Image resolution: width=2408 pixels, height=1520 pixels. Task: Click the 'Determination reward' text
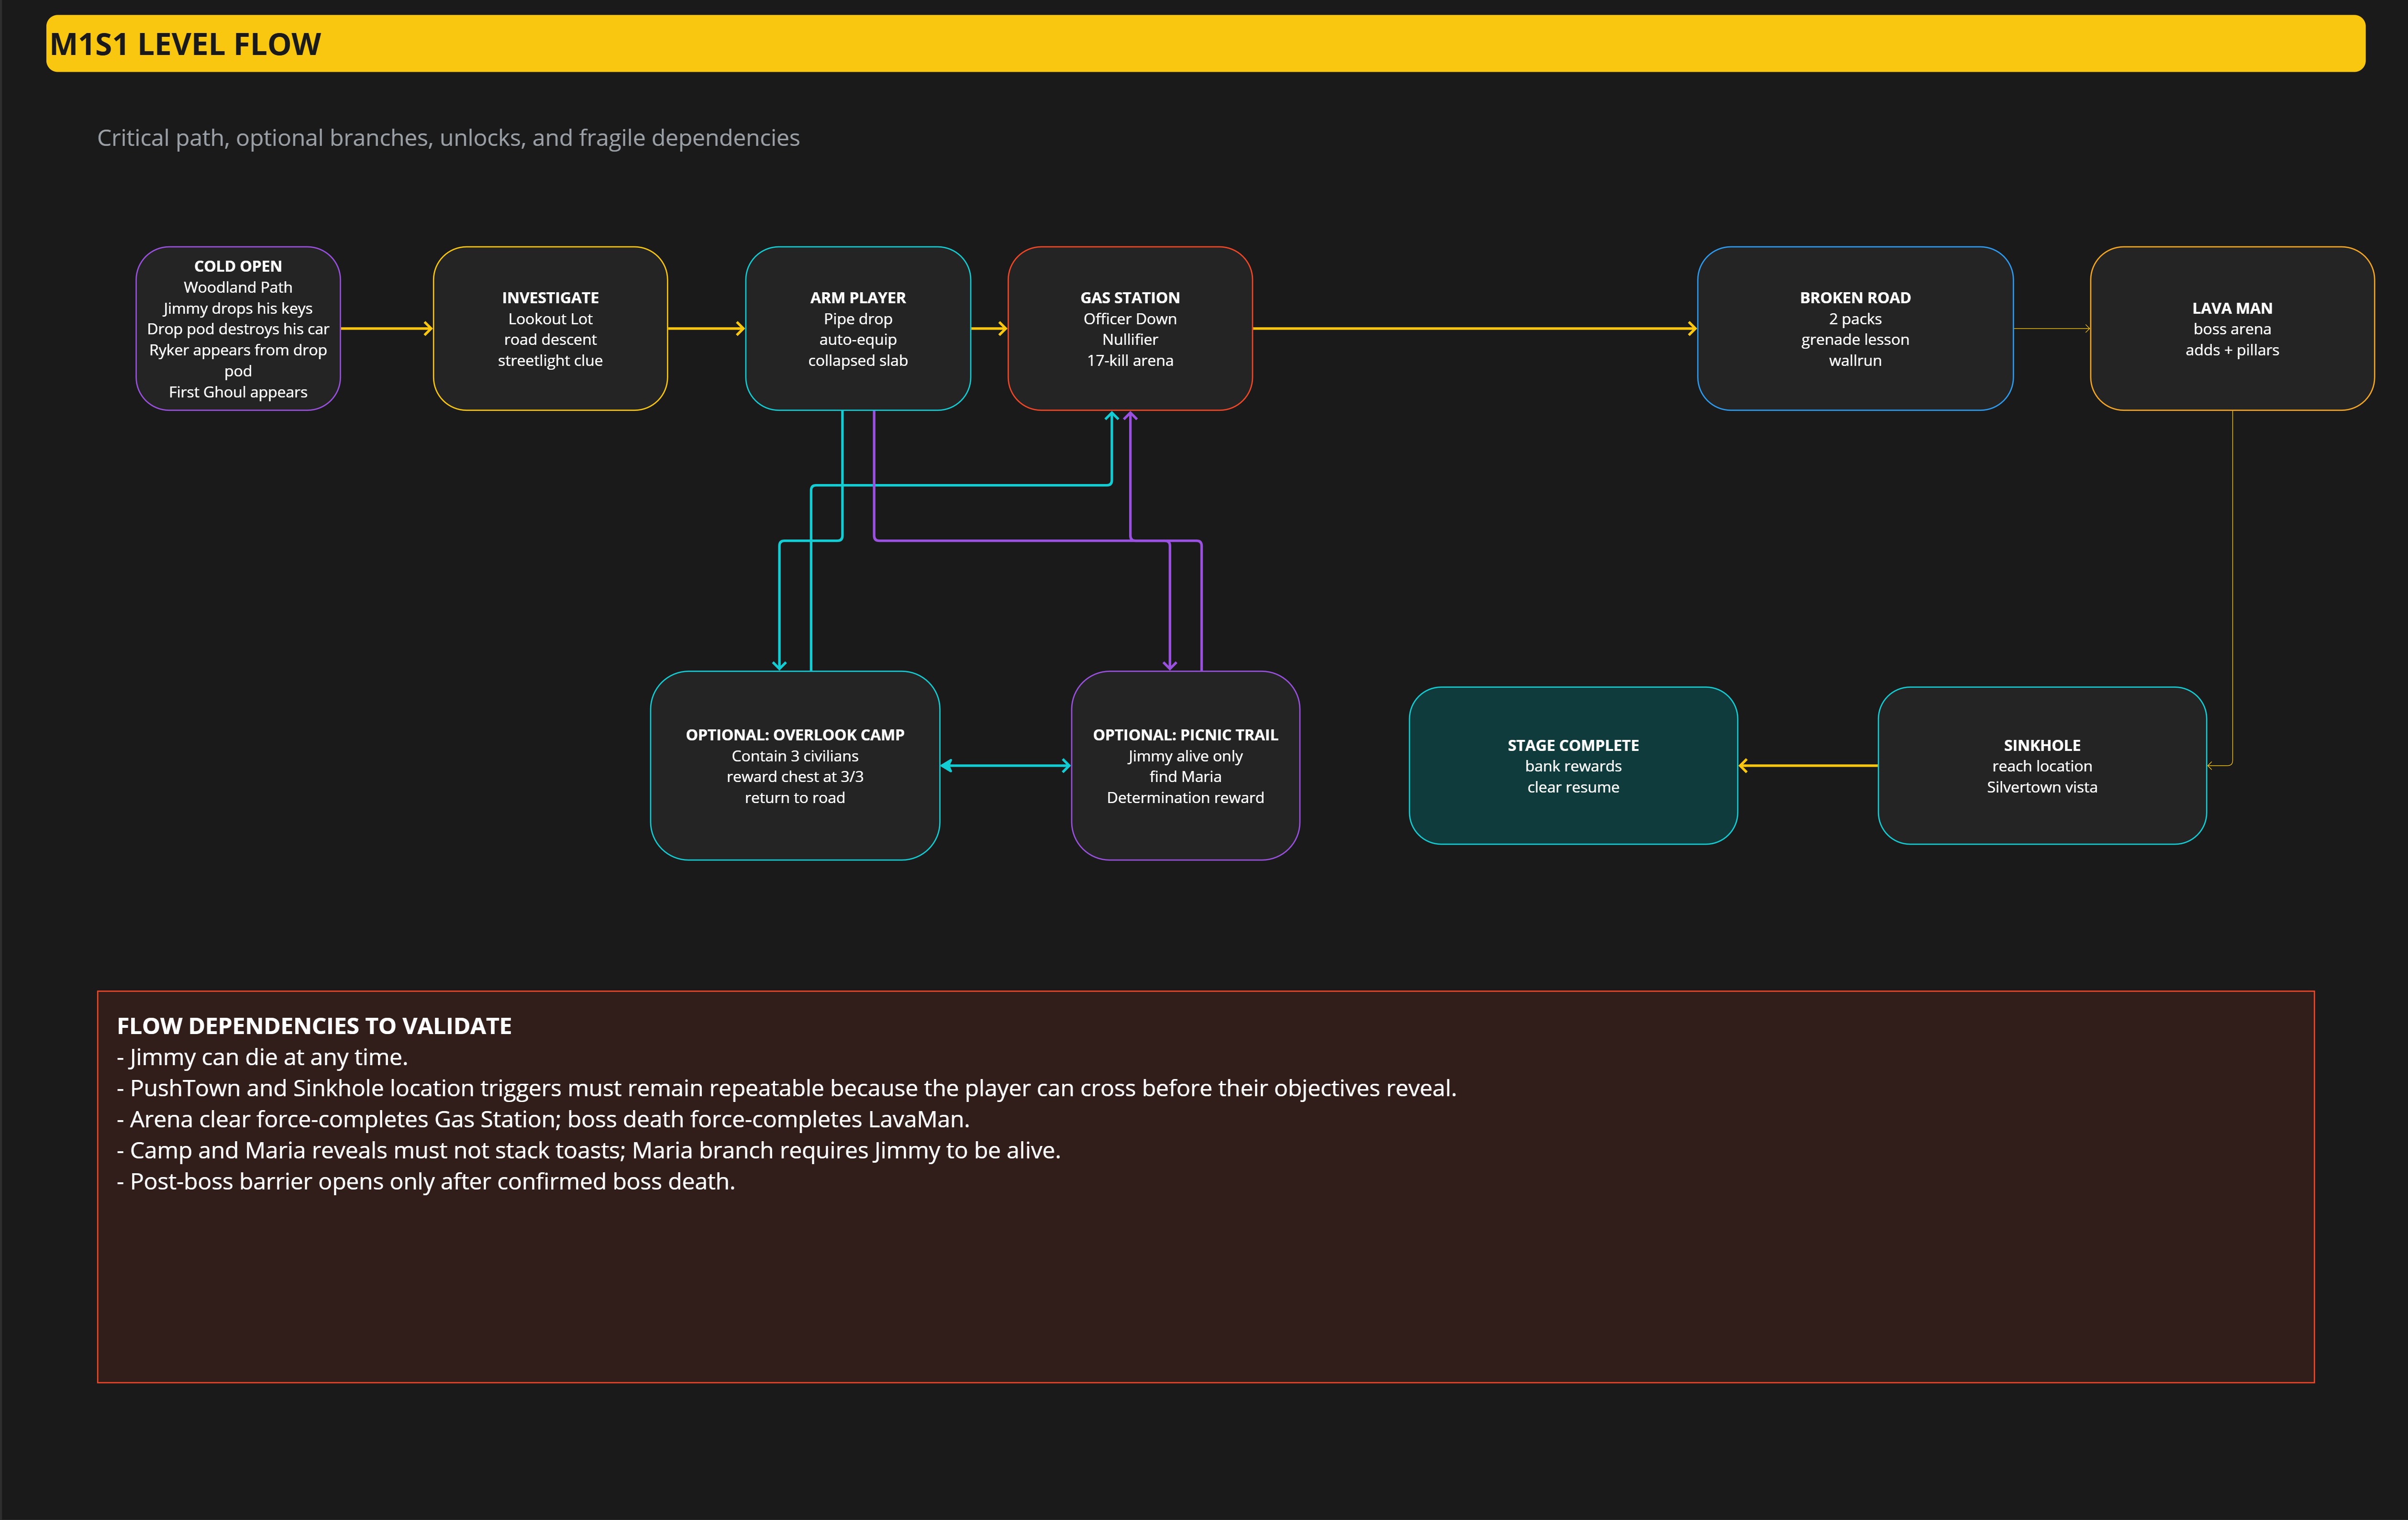[1185, 797]
